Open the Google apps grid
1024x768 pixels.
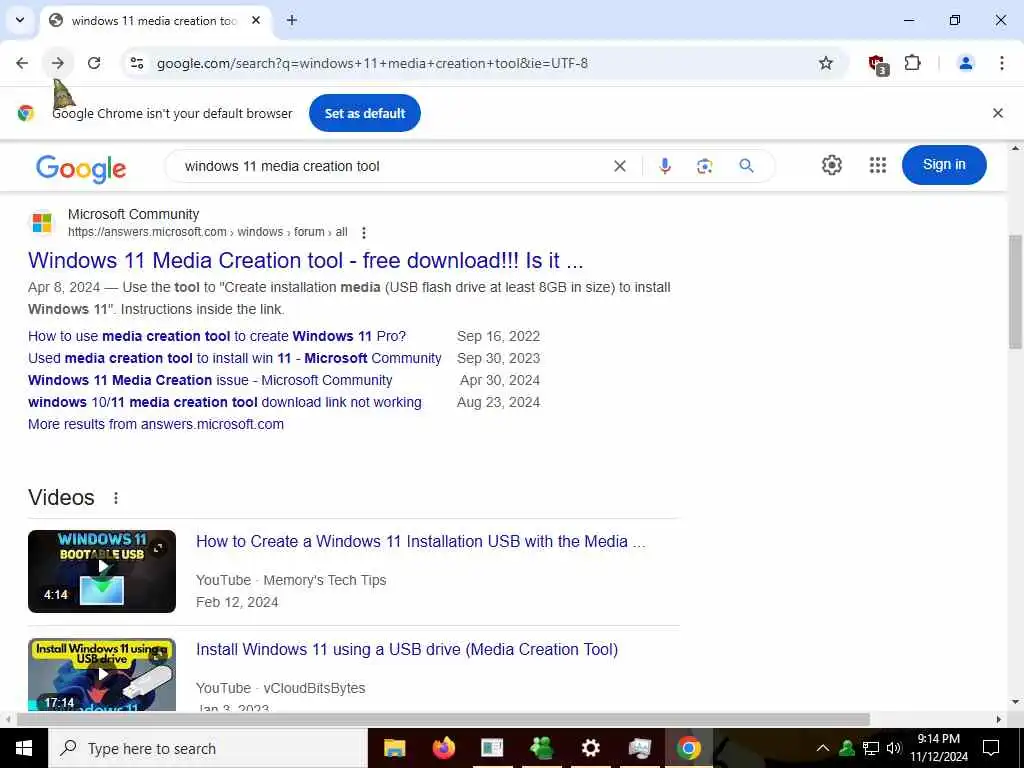pyautogui.click(x=878, y=165)
